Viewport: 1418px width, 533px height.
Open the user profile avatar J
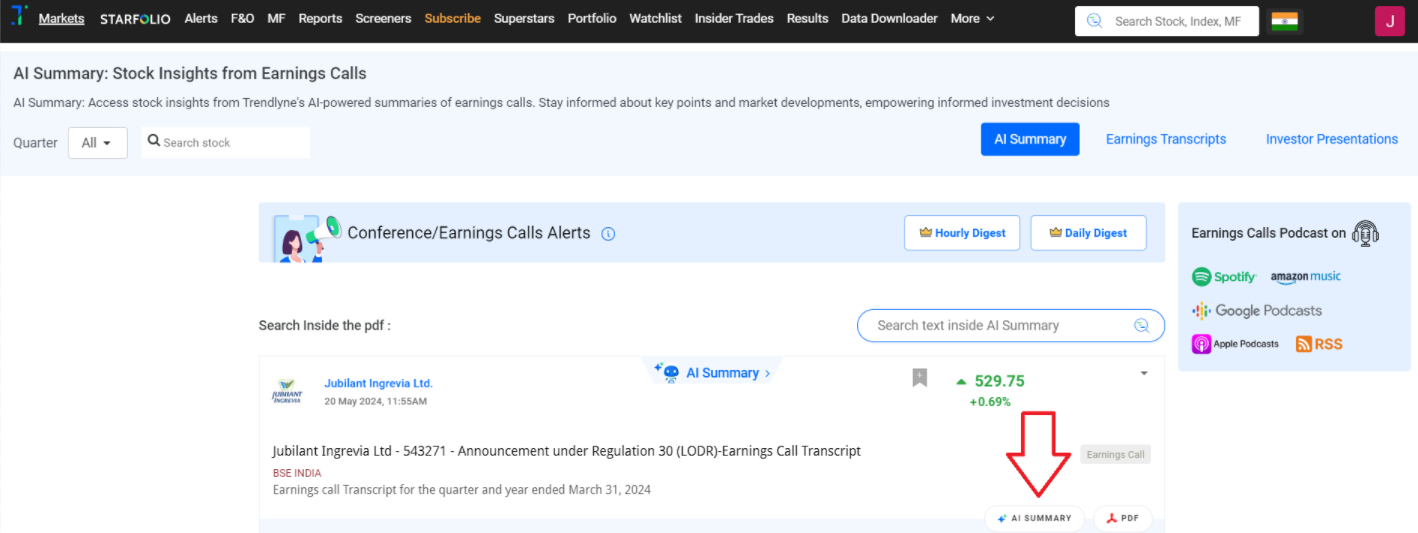point(1389,21)
